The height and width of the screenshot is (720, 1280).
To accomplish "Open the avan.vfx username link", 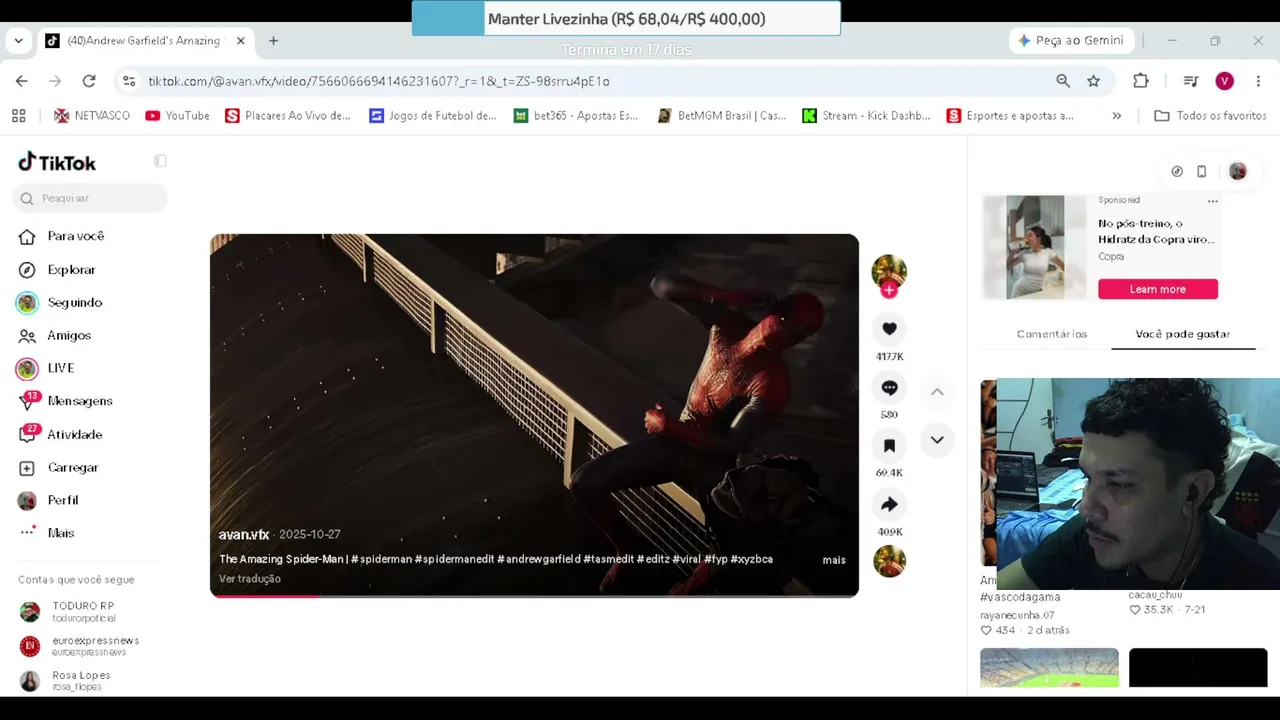I will (244, 535).
